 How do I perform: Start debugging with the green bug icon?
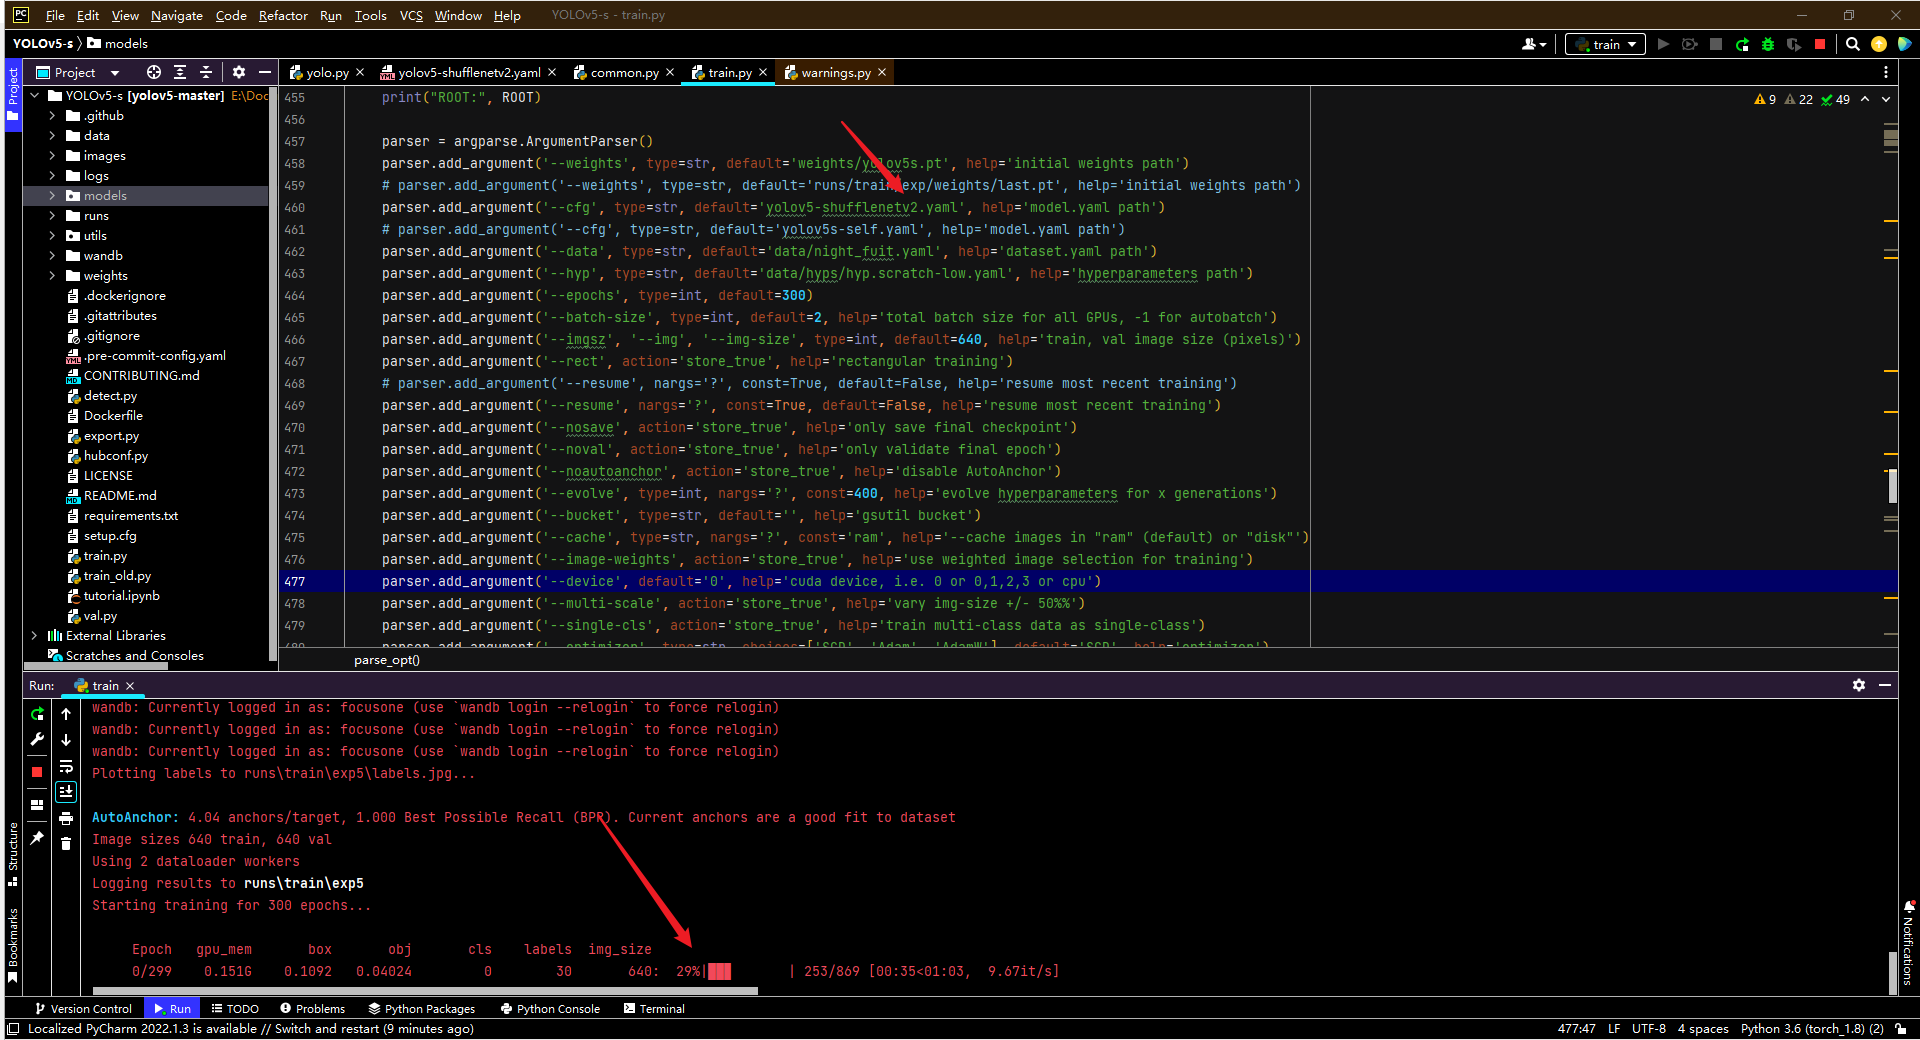tap(1768, 44)
